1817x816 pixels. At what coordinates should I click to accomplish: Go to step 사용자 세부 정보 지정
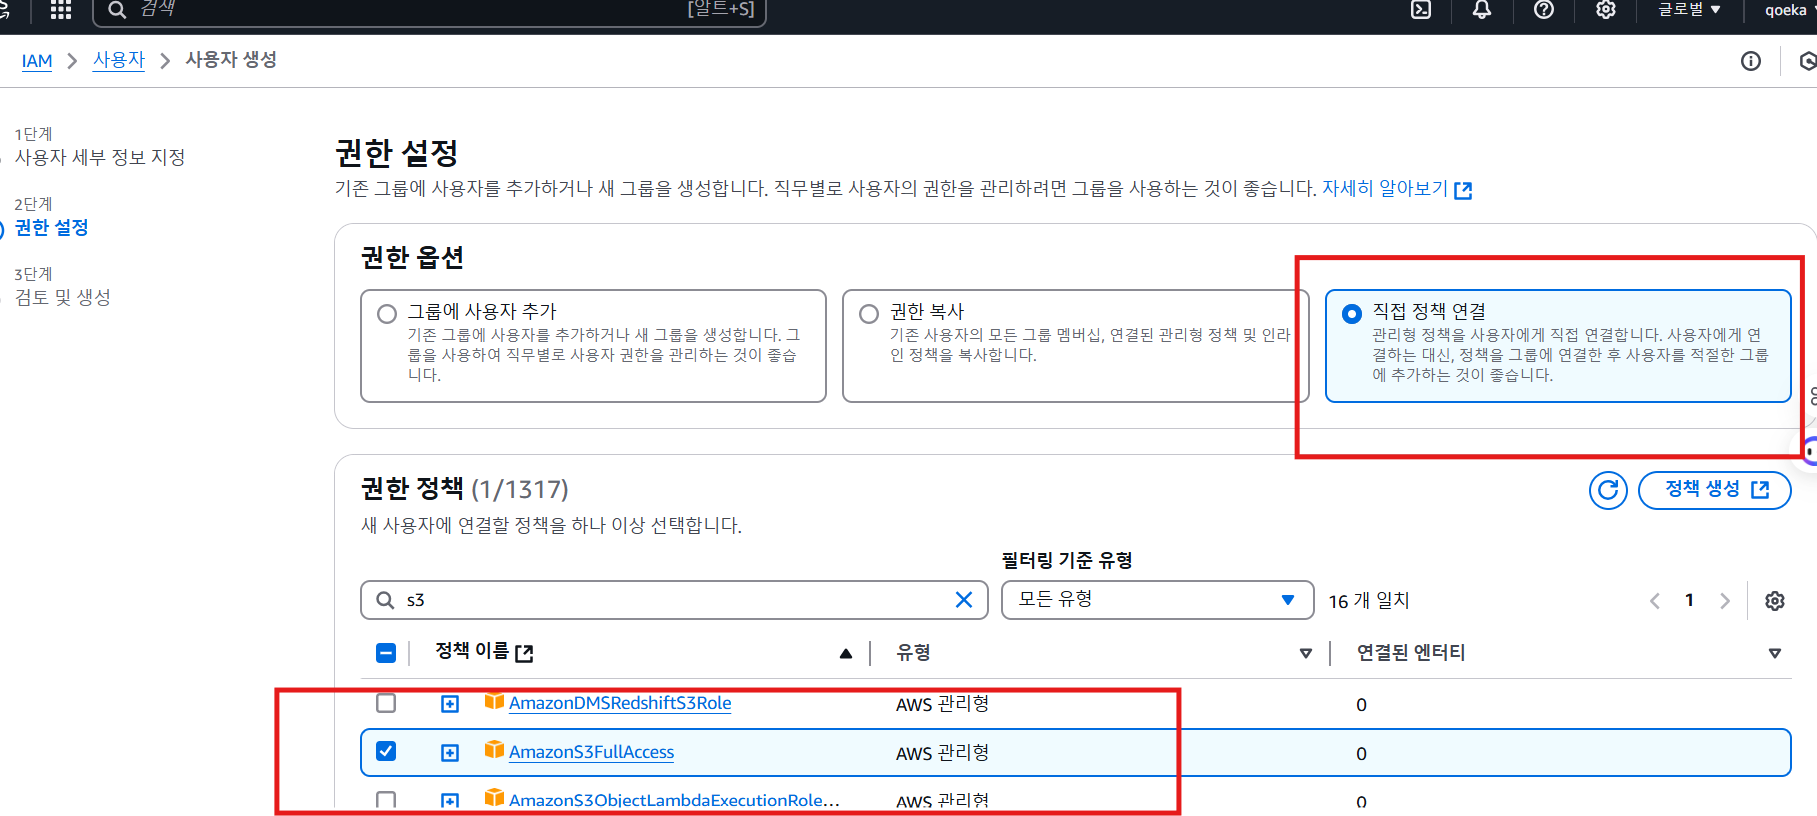point(100,157)
